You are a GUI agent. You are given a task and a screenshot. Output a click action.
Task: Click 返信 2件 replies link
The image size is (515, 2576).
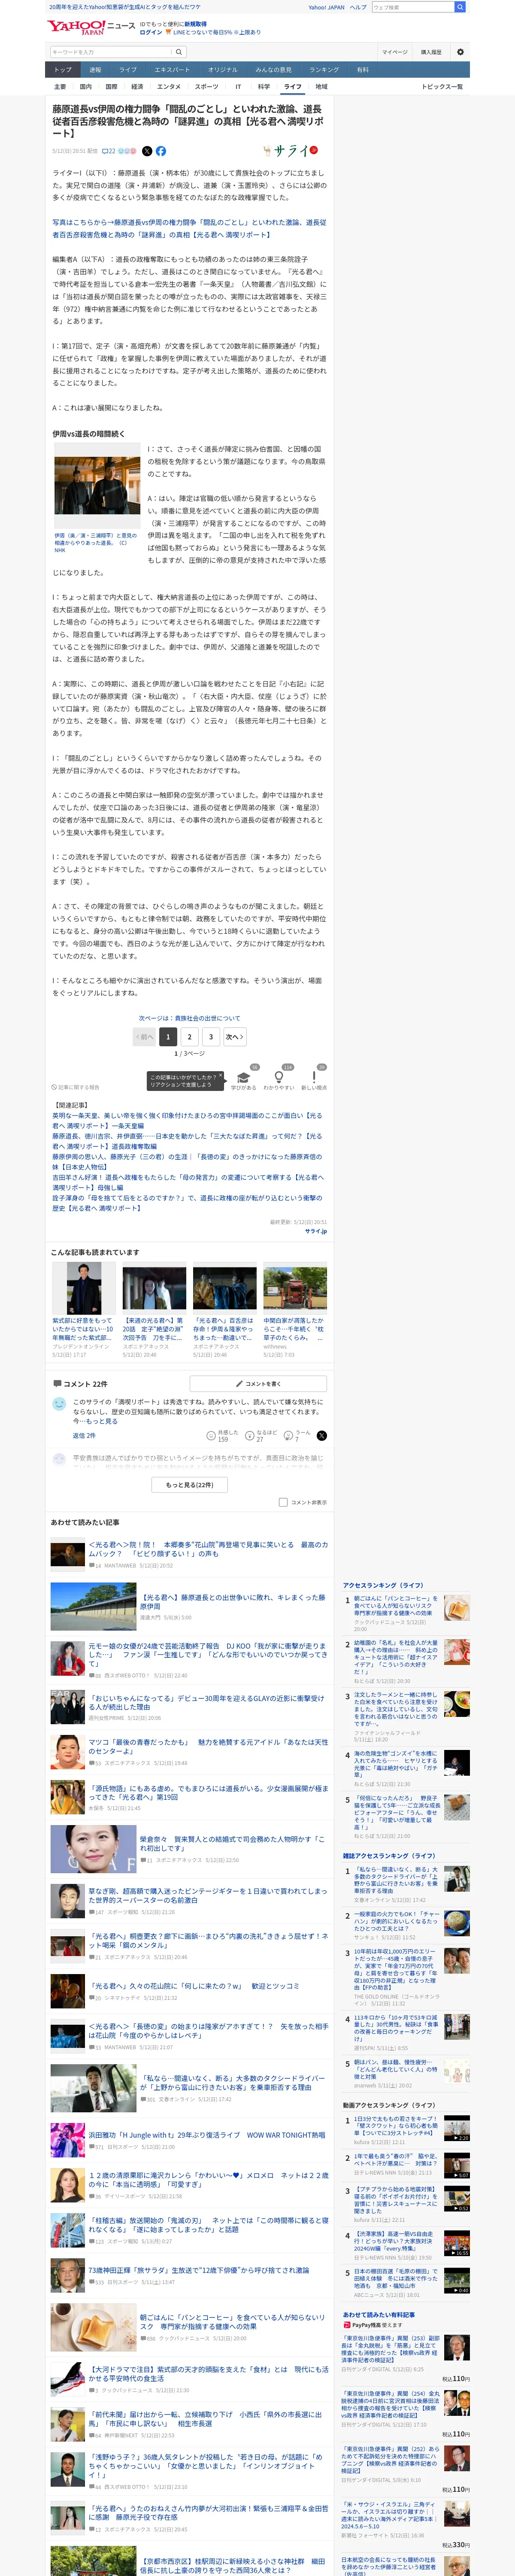[x=84, y=1436]
